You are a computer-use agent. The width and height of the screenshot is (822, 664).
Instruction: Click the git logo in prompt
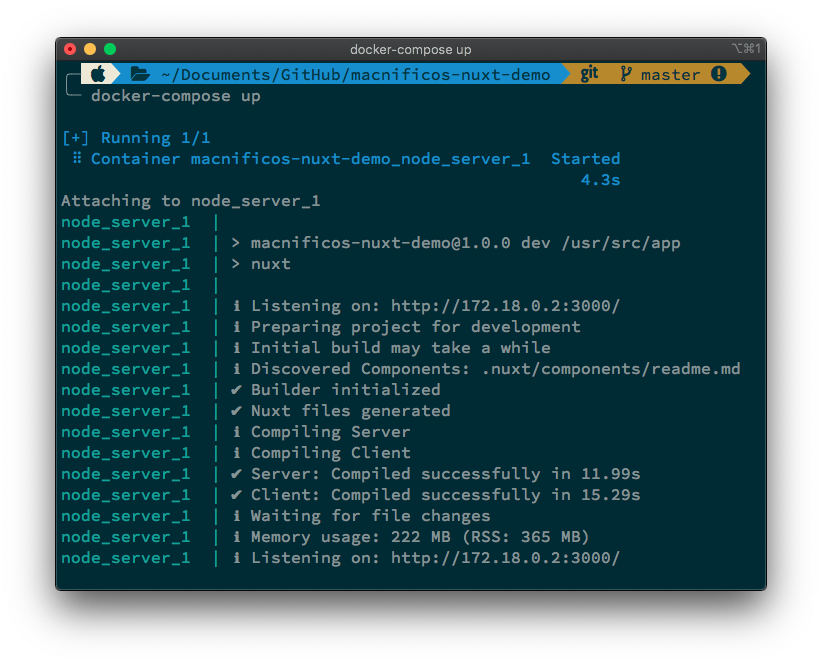point(589,74)
